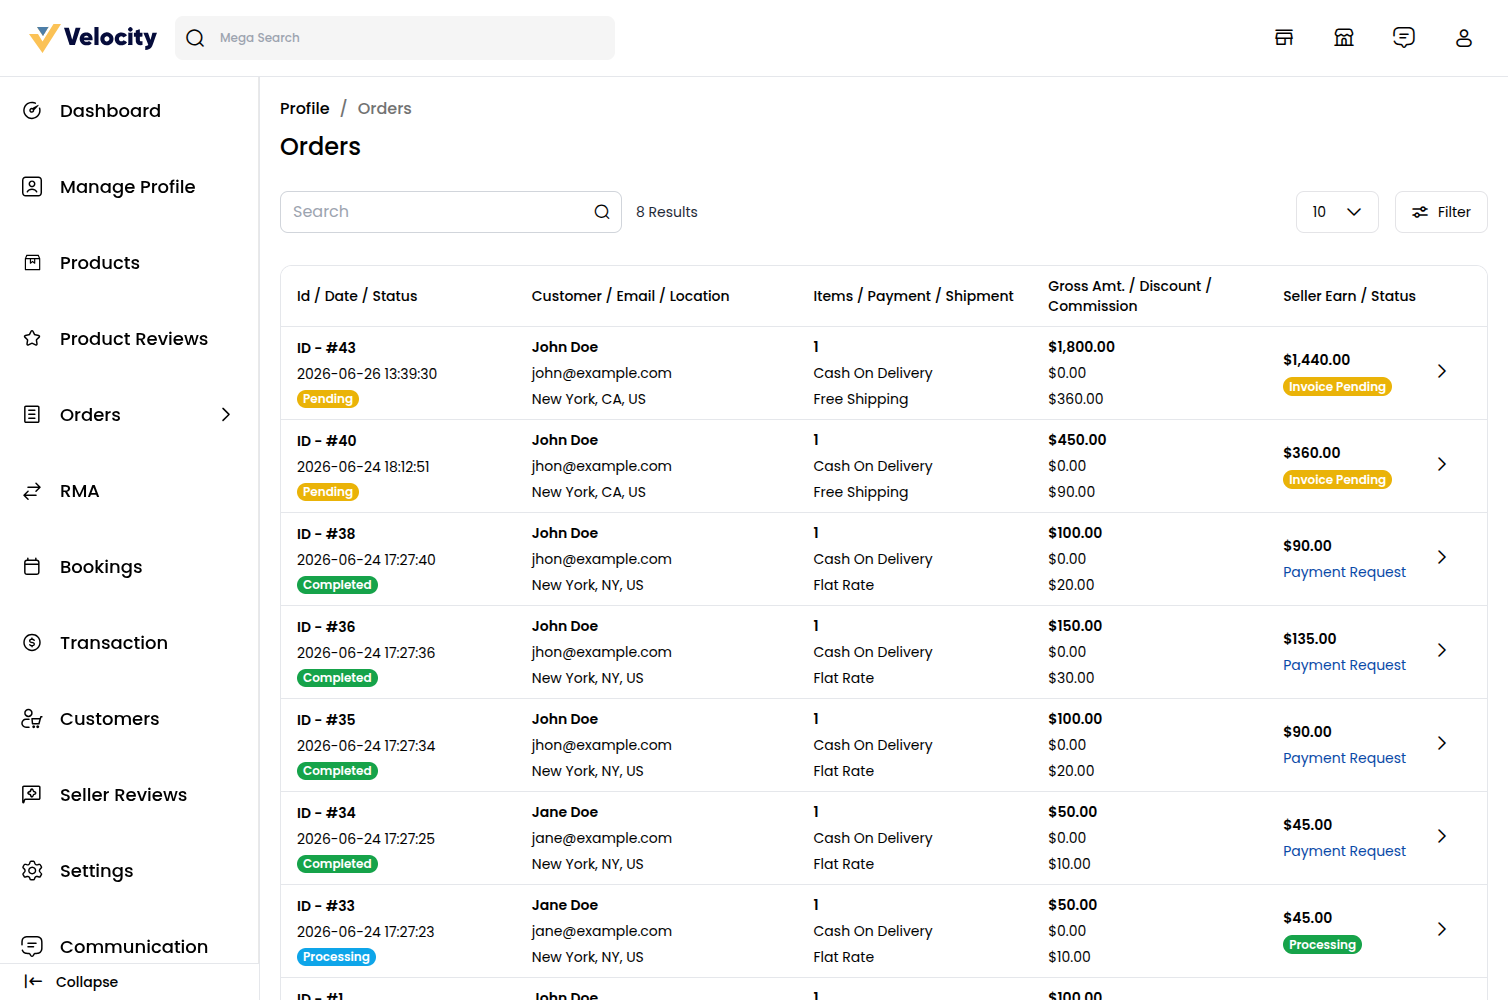Click the Velocity logo
The height and width of the screenshot is (1000, 1508).
[93, 38]
